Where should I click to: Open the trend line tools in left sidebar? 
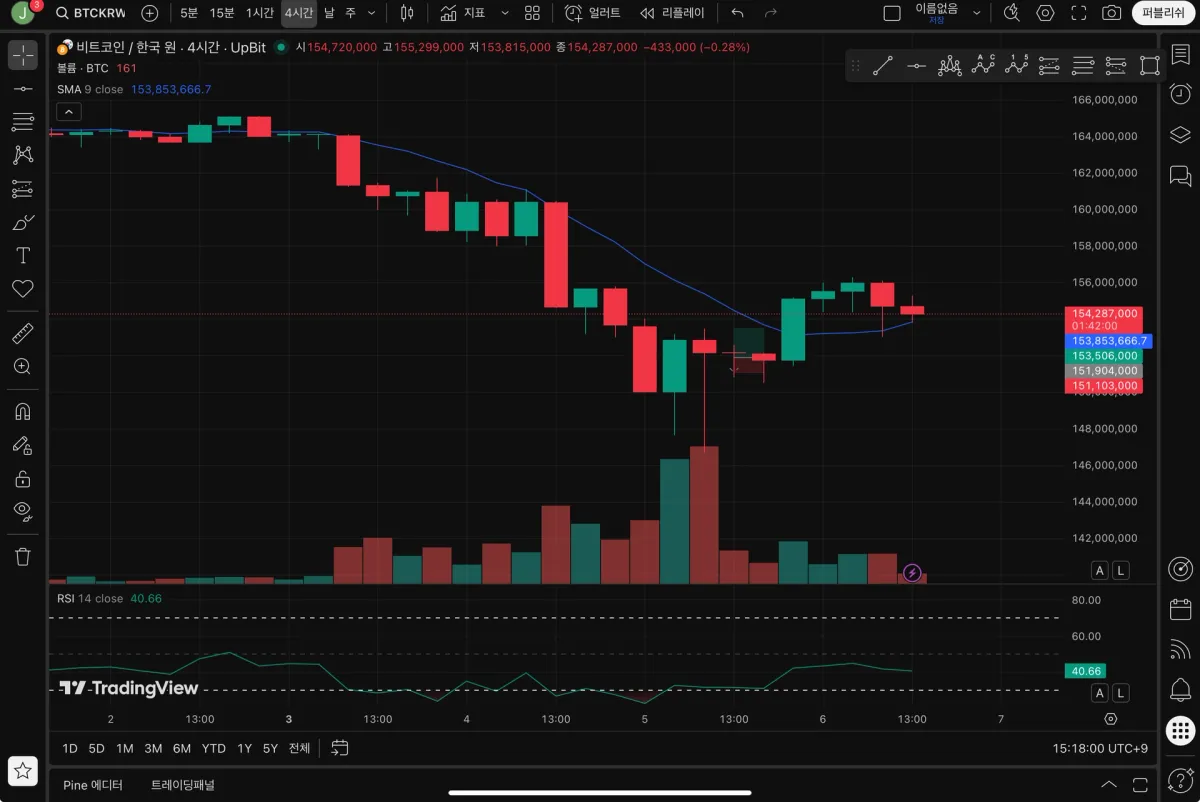23,89
